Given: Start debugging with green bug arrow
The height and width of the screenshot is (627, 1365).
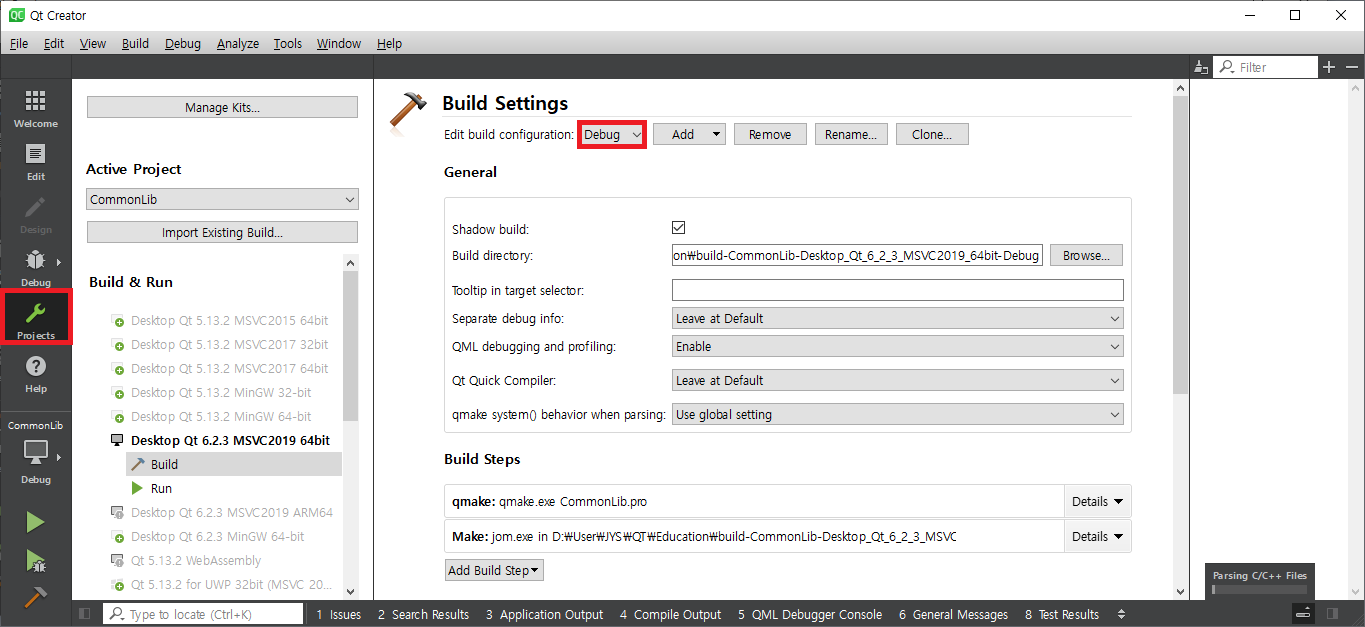Looking at the screenshot, I should tap(35, 560).
